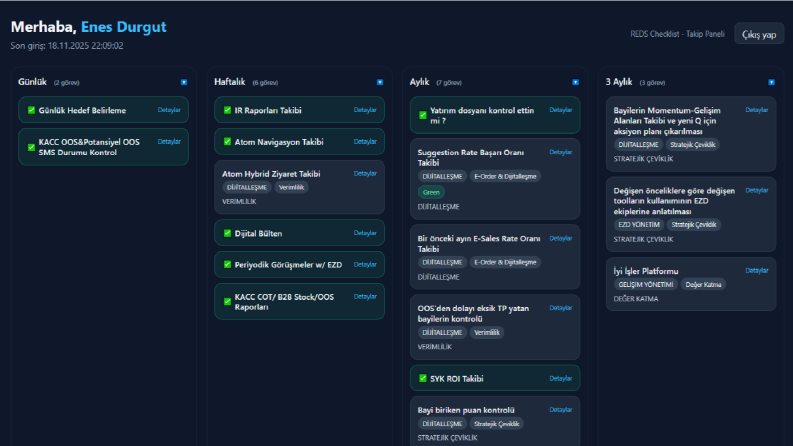Screen dimensions: 793x446
Task: Click Verimlilik tag on Atom Hybrid Ziyaret card
Action: 291,187
